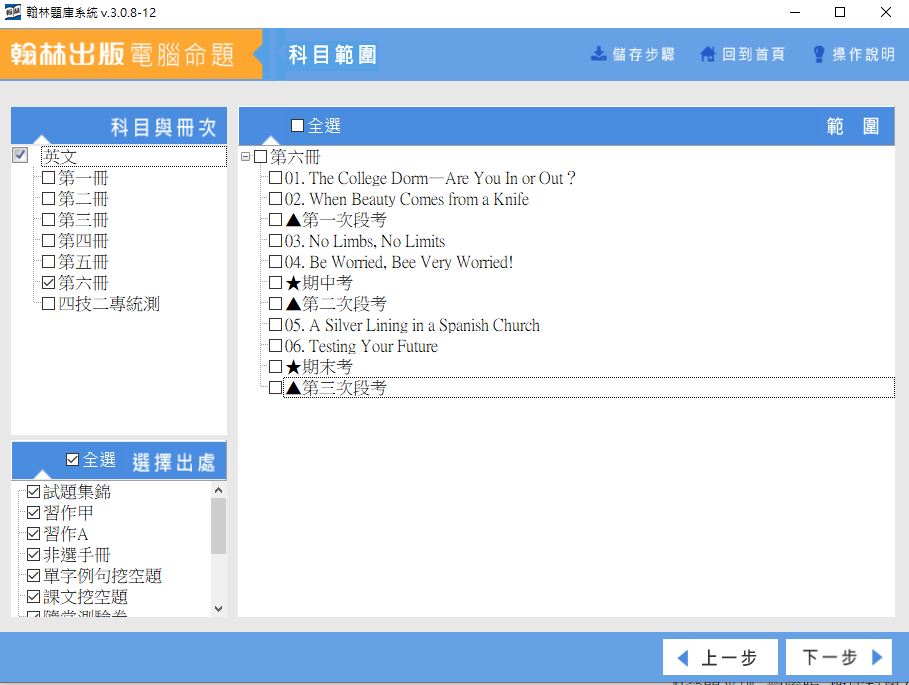Click the app icon in the title bar
This screenshot has height=685, width=909.
[x=12, y=12]
